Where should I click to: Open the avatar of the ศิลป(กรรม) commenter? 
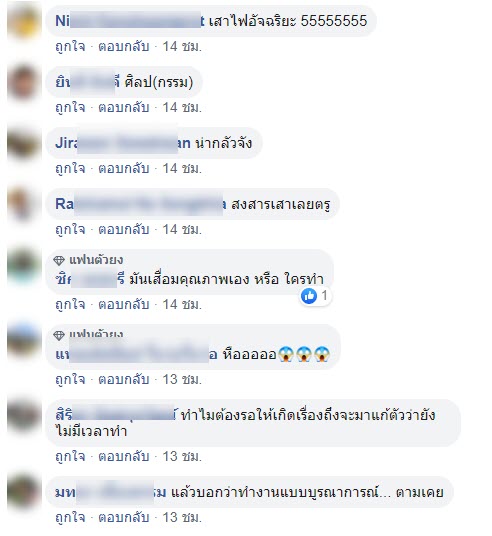(x=24, y=82)
